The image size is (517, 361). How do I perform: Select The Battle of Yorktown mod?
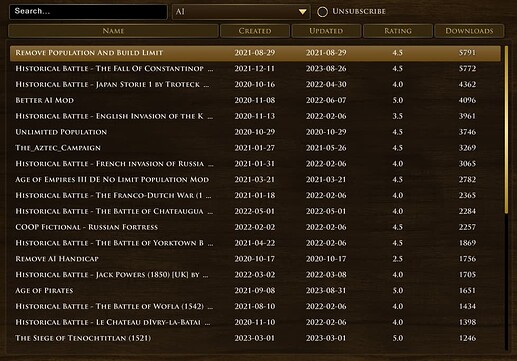point(255,243)
